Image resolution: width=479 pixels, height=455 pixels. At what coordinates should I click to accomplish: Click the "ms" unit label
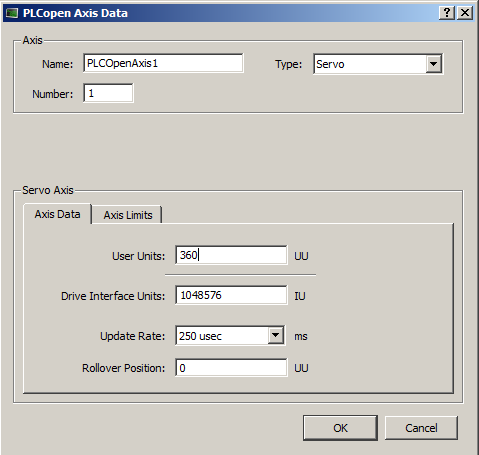301,336
